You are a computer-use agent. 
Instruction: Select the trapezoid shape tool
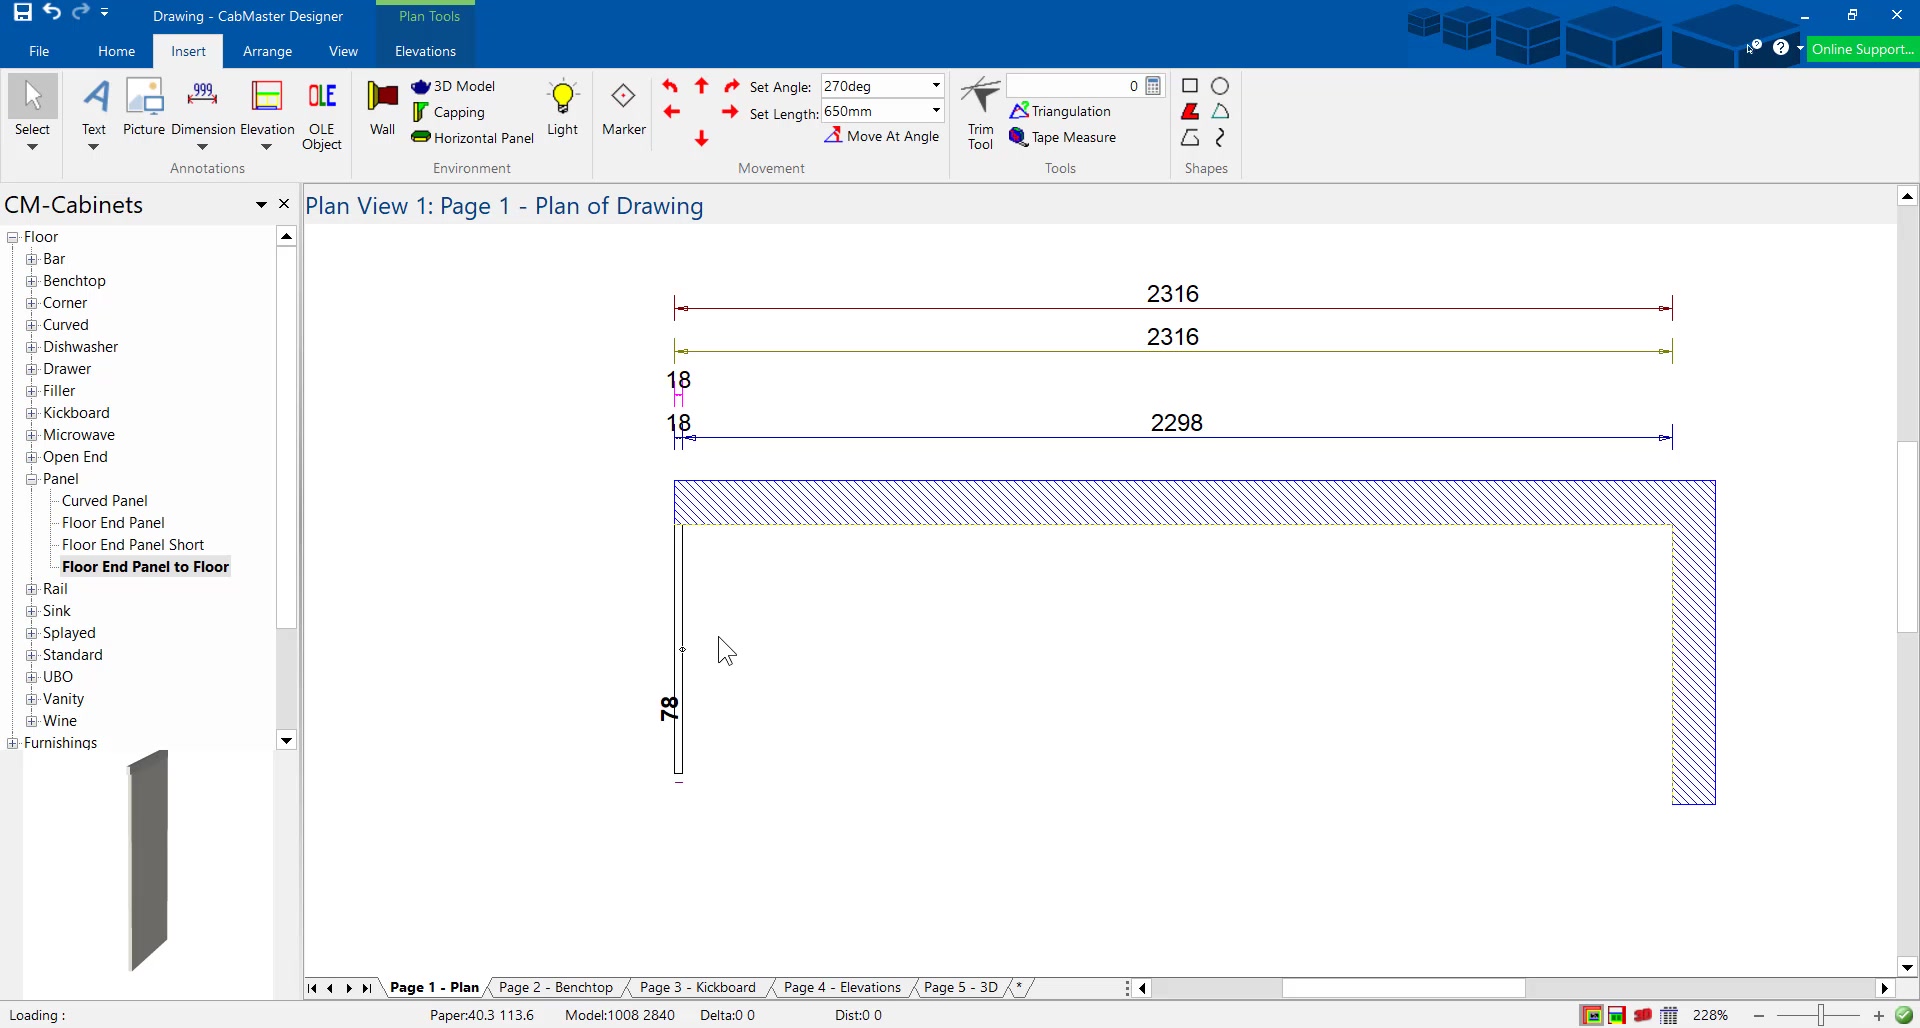click(x=1190, y=137)
